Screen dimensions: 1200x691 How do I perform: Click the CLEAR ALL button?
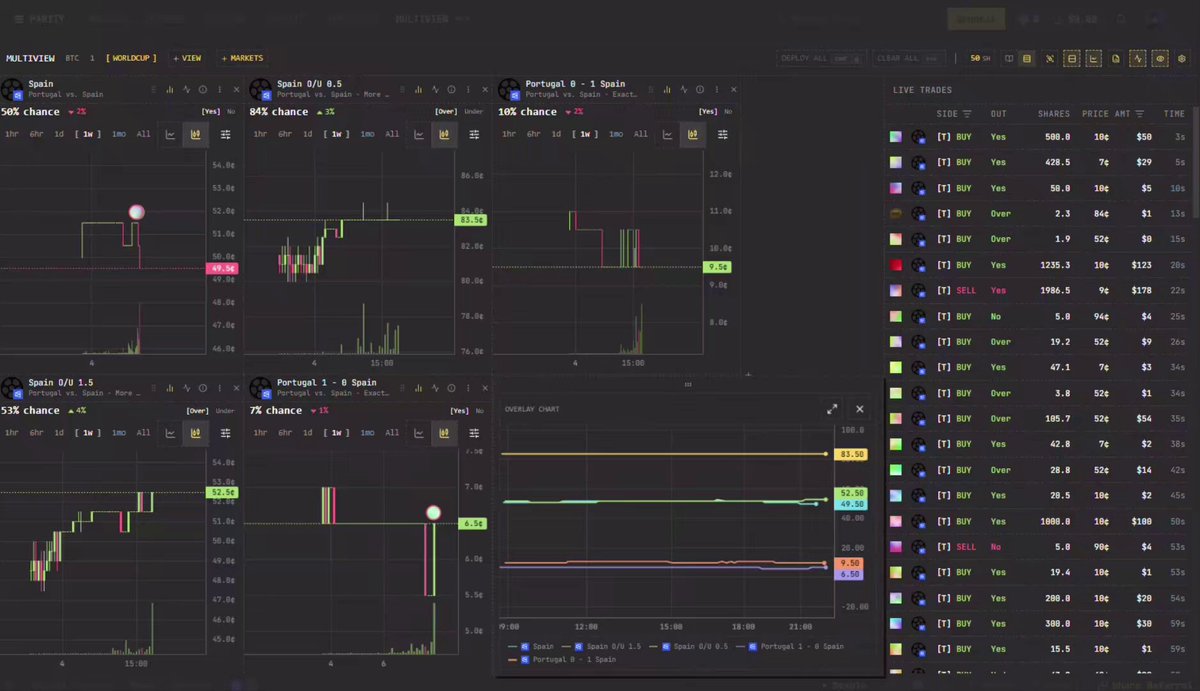pyautogui.click(x=910, y=59)
